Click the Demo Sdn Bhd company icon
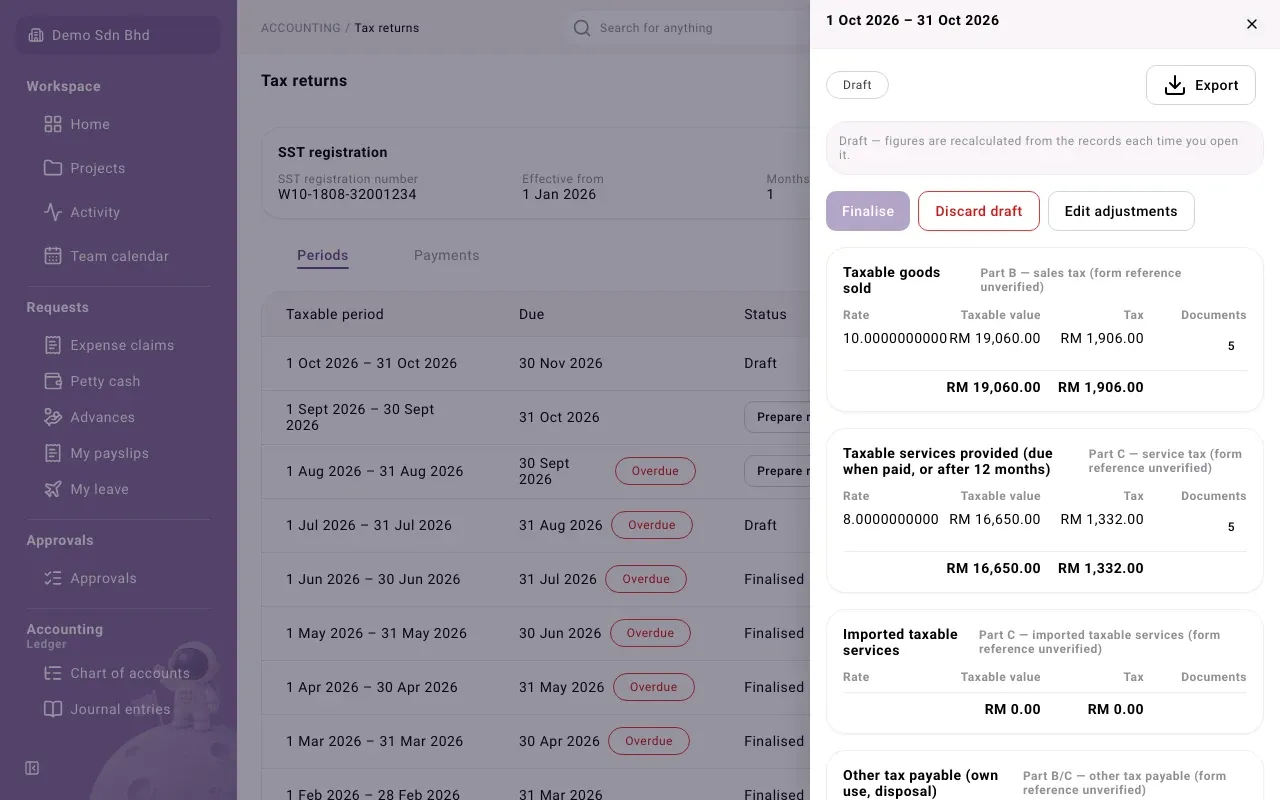The width and height of the screenshot is (1280, 800). [36, 35]
